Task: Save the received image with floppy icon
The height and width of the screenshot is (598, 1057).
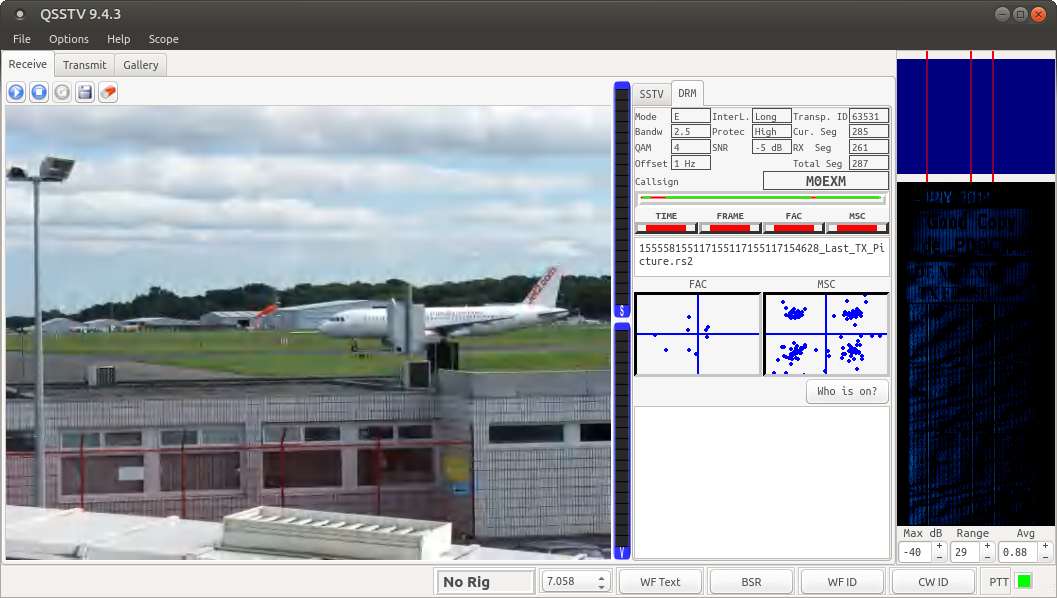Action: point(85,92)
